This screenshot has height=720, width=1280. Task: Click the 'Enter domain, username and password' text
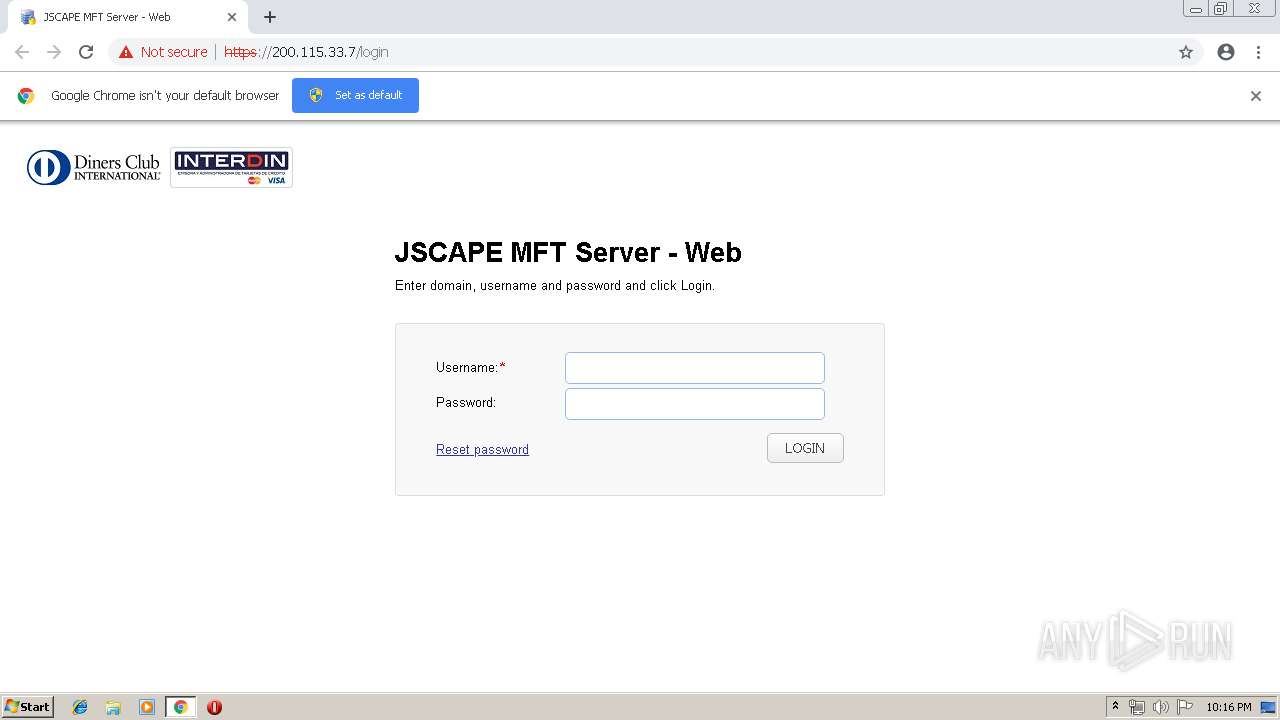(x=555, y=286)
